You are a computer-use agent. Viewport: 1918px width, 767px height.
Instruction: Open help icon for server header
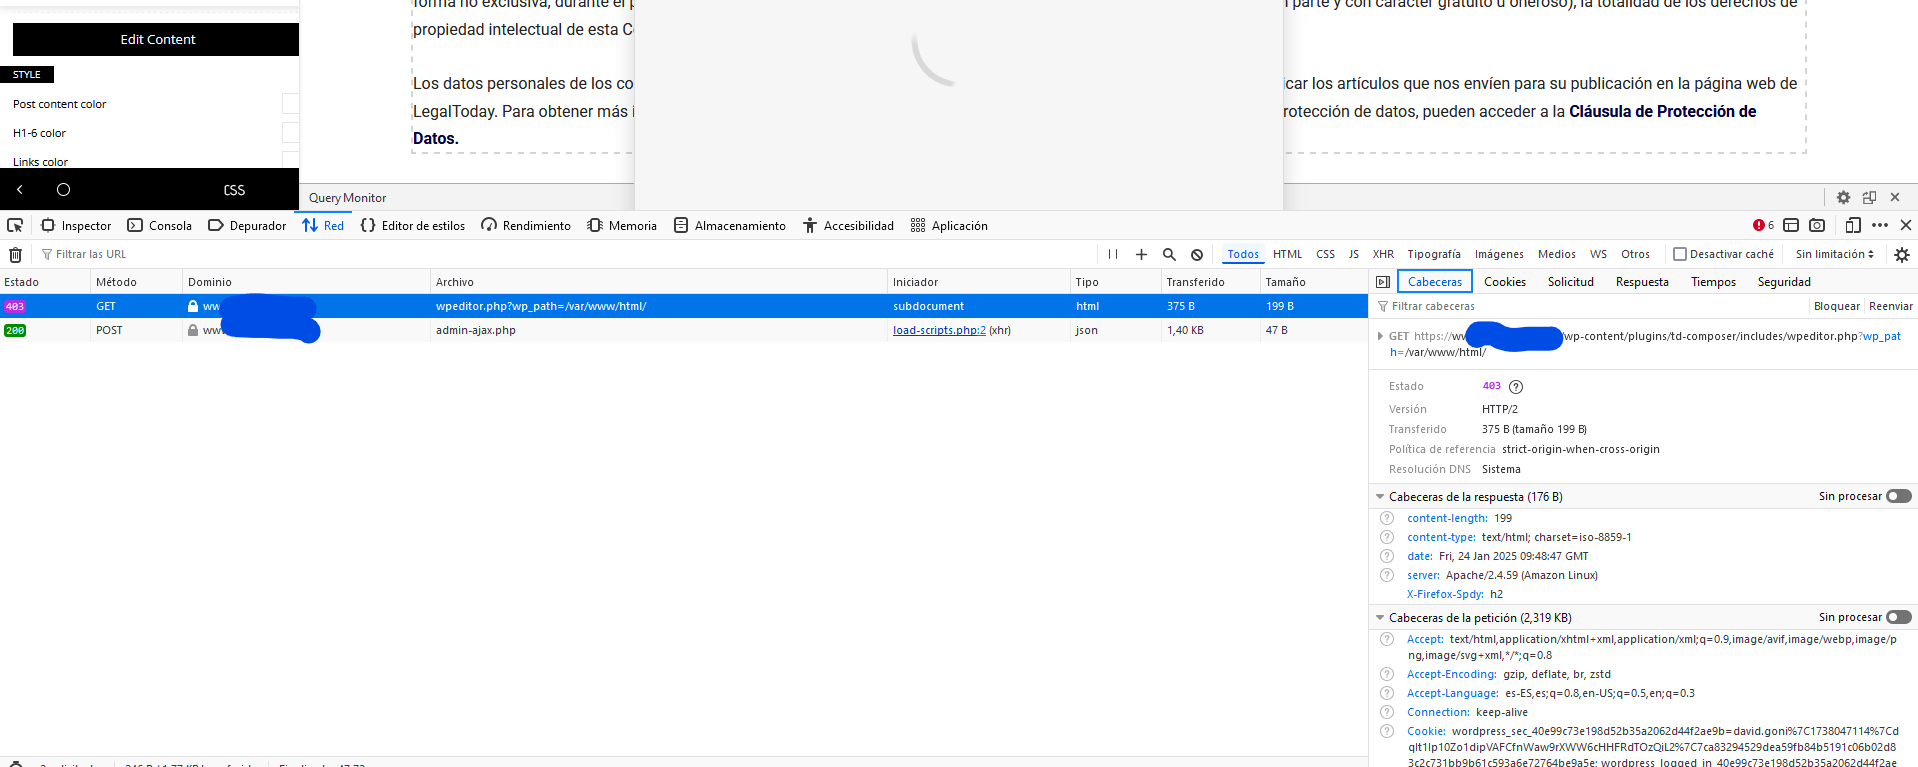1387,575
